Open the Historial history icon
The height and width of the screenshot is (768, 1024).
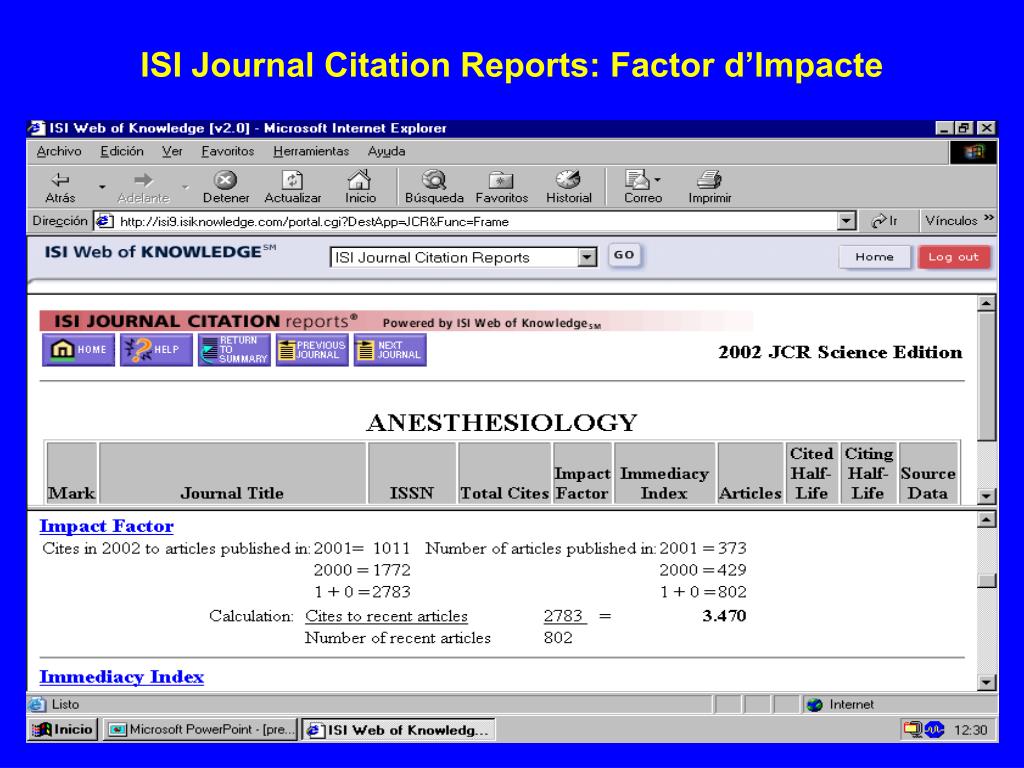click(568, 180)
